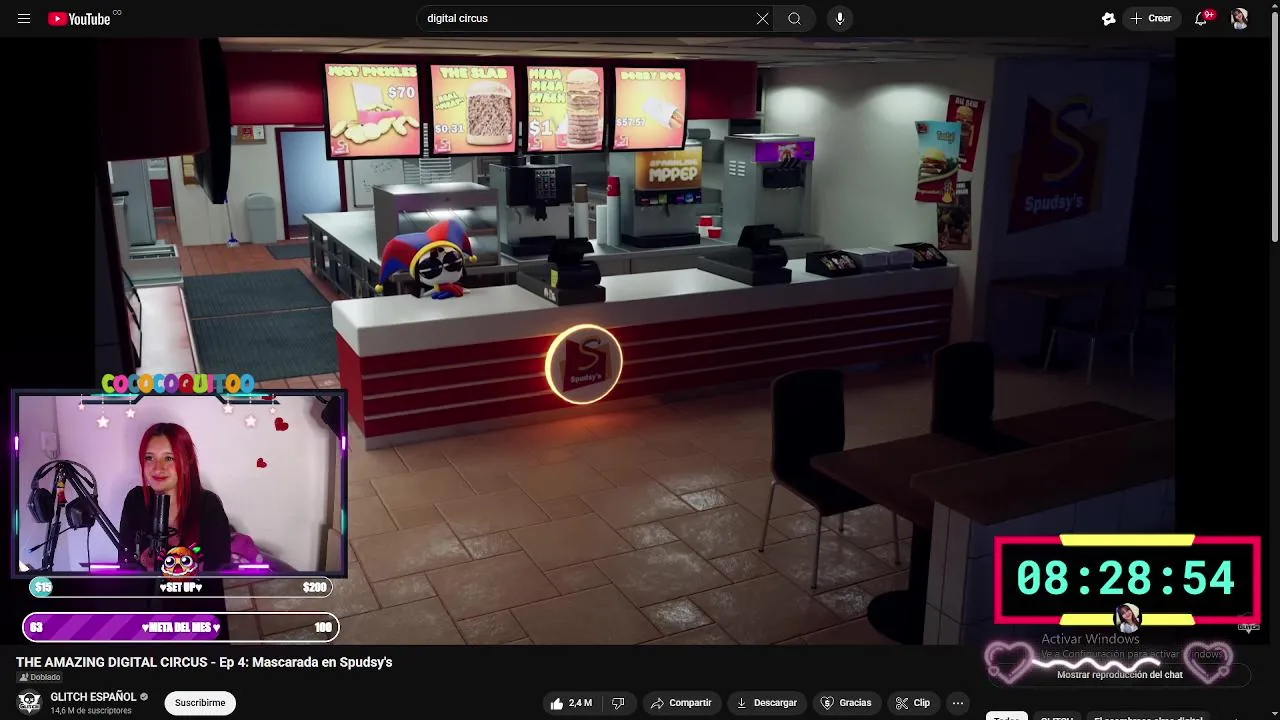
Task: Click the Crear button
Action: pos(1151,19)
